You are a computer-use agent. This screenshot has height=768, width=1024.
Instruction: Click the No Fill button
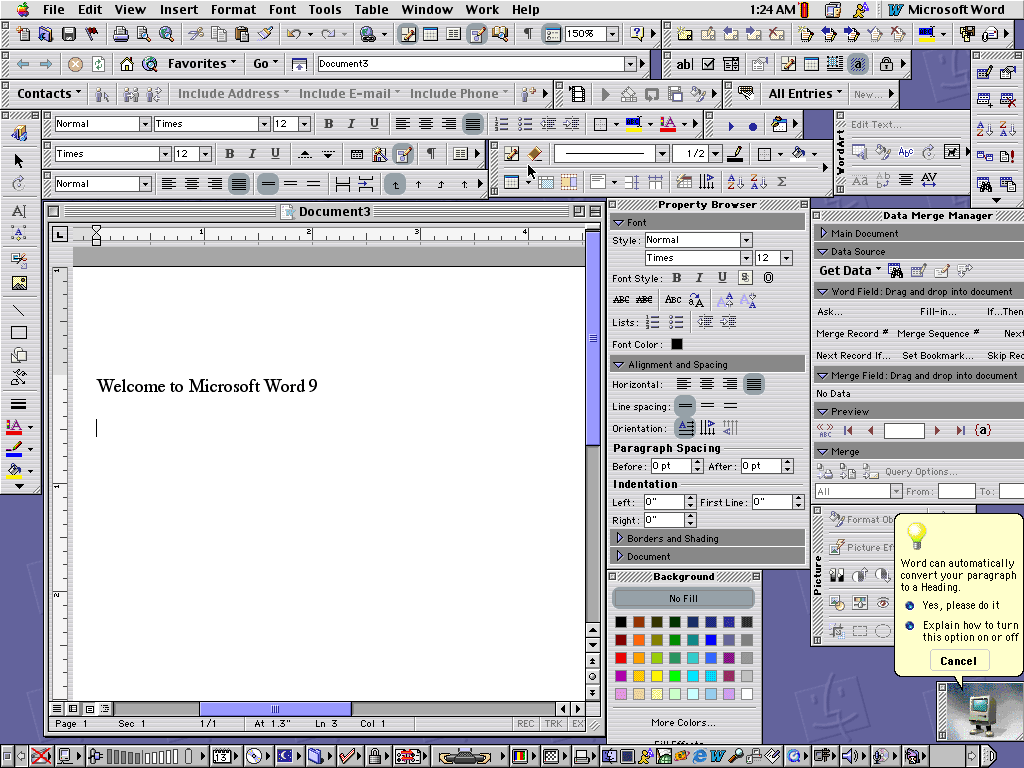[x=683, y=598]
